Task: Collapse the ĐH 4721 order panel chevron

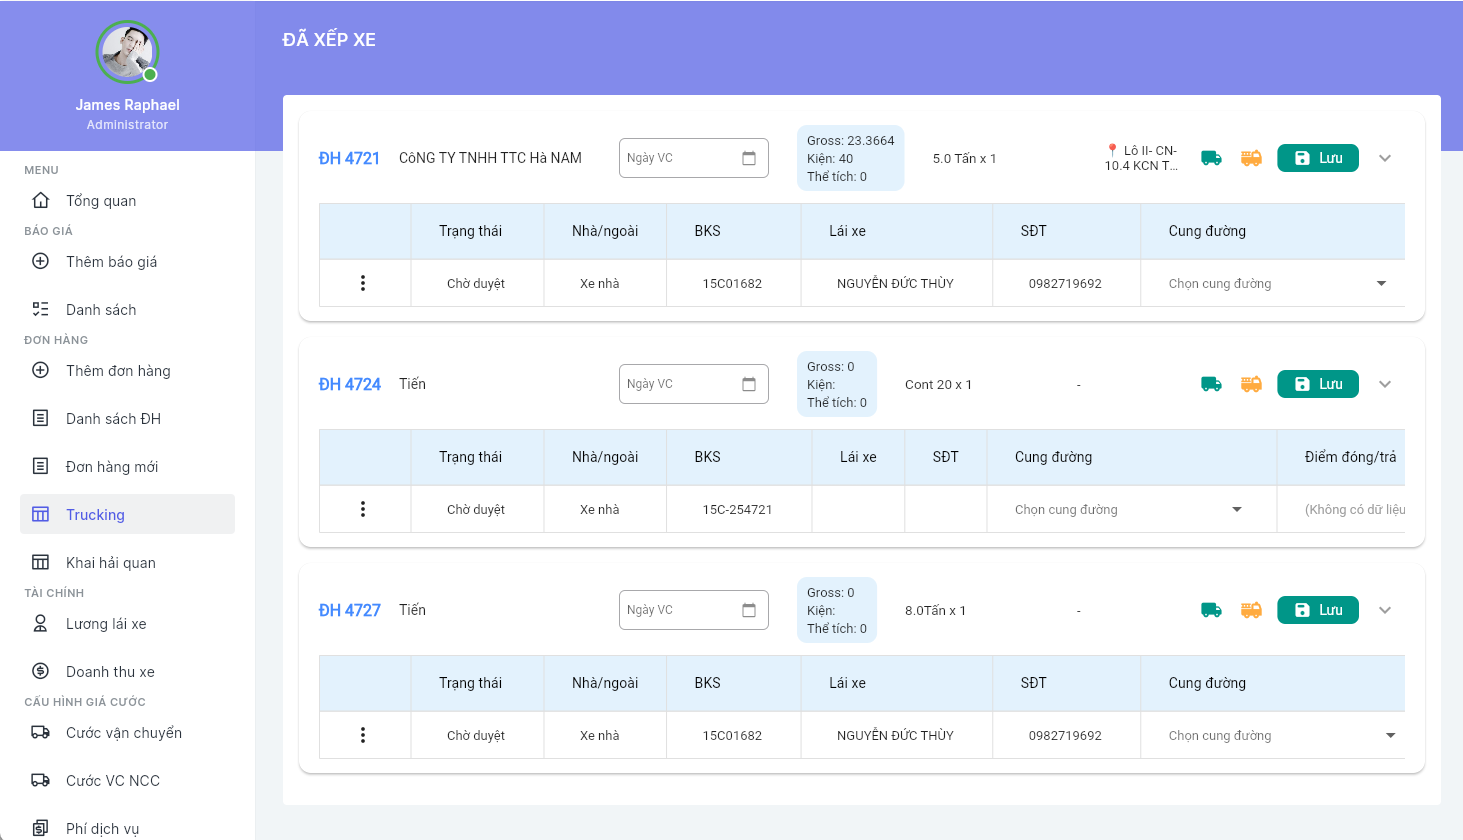Action: pyautogui.click(x=1385, y=158)
